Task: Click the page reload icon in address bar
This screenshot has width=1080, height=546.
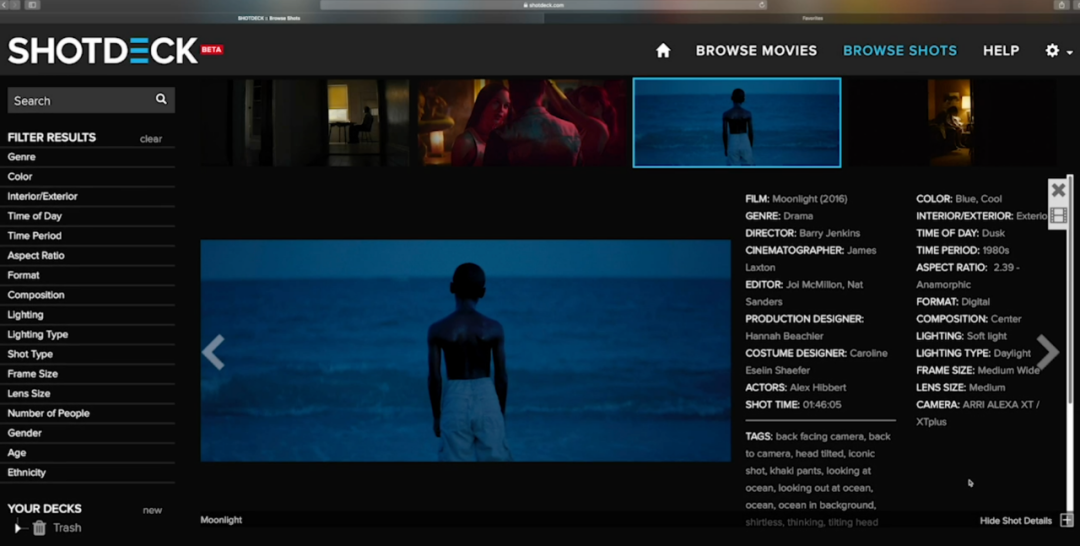Action: coord(762,5)
